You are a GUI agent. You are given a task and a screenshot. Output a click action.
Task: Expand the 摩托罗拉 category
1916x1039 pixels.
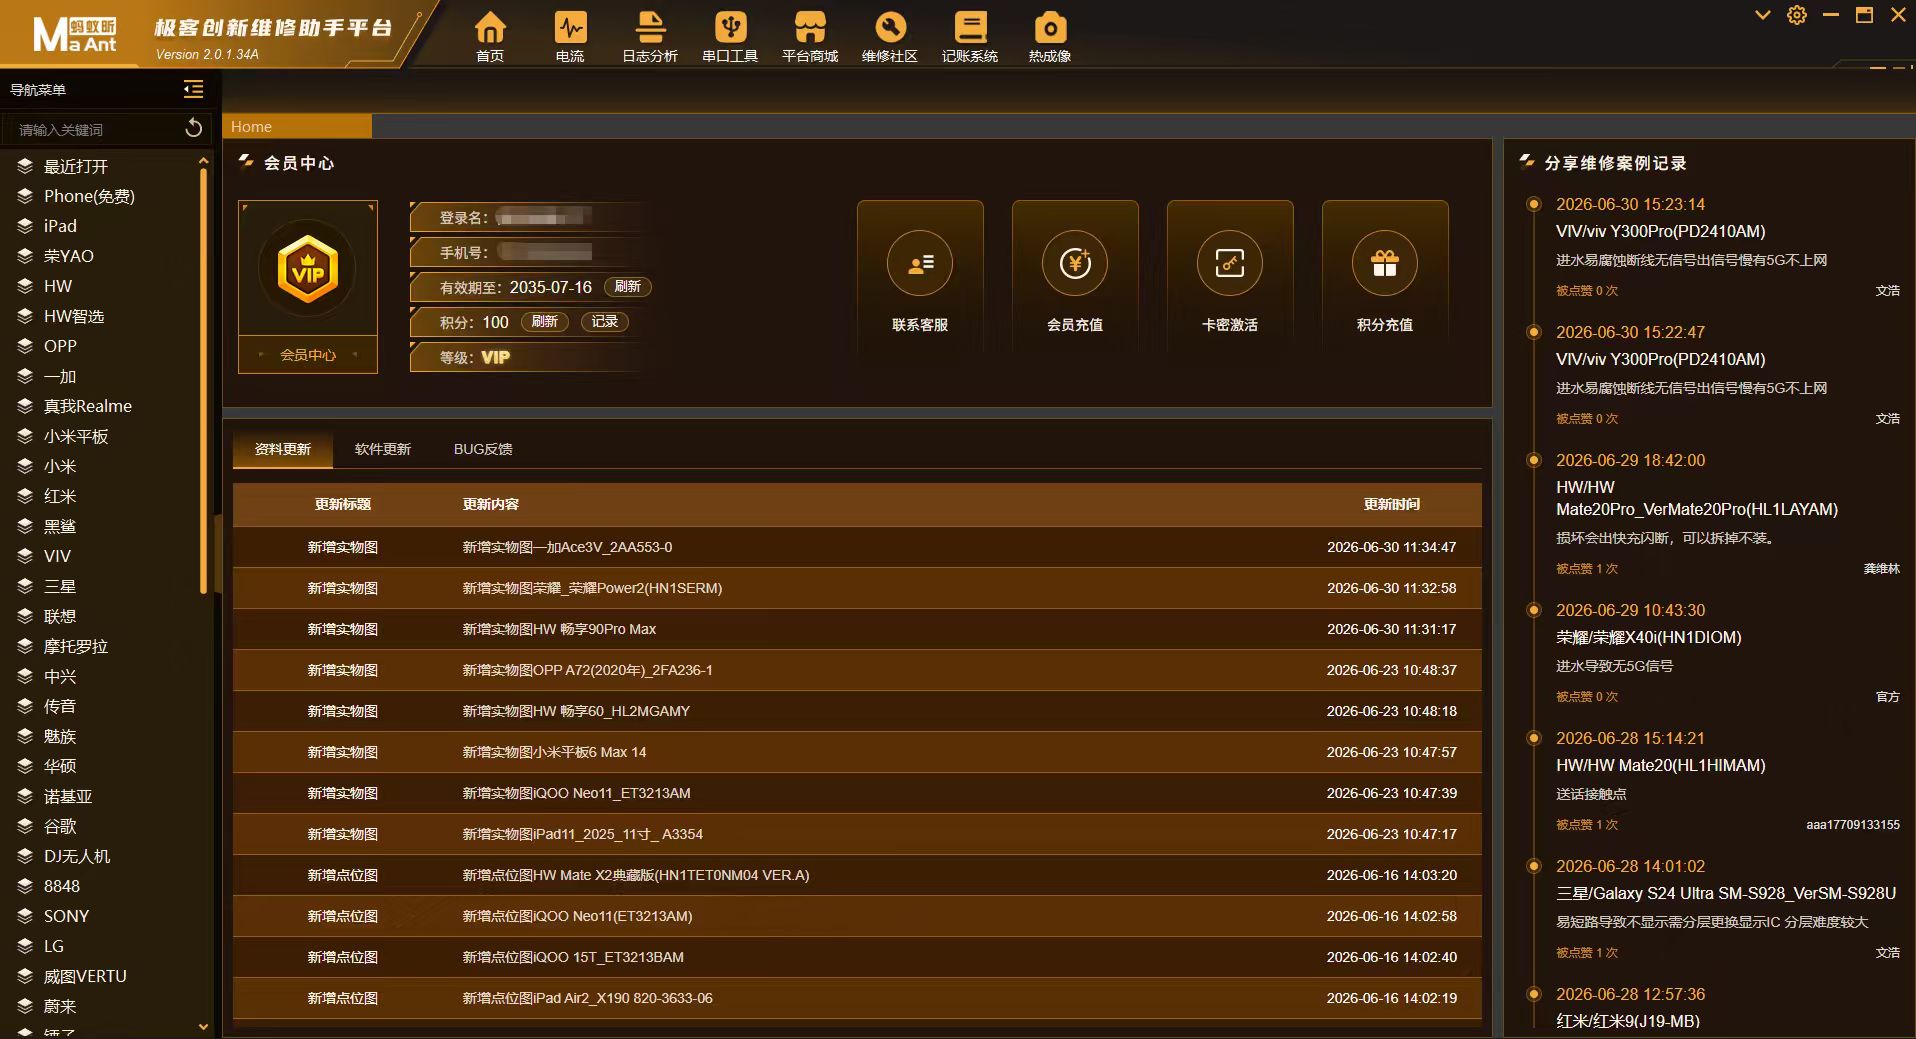tap(75, 646)
